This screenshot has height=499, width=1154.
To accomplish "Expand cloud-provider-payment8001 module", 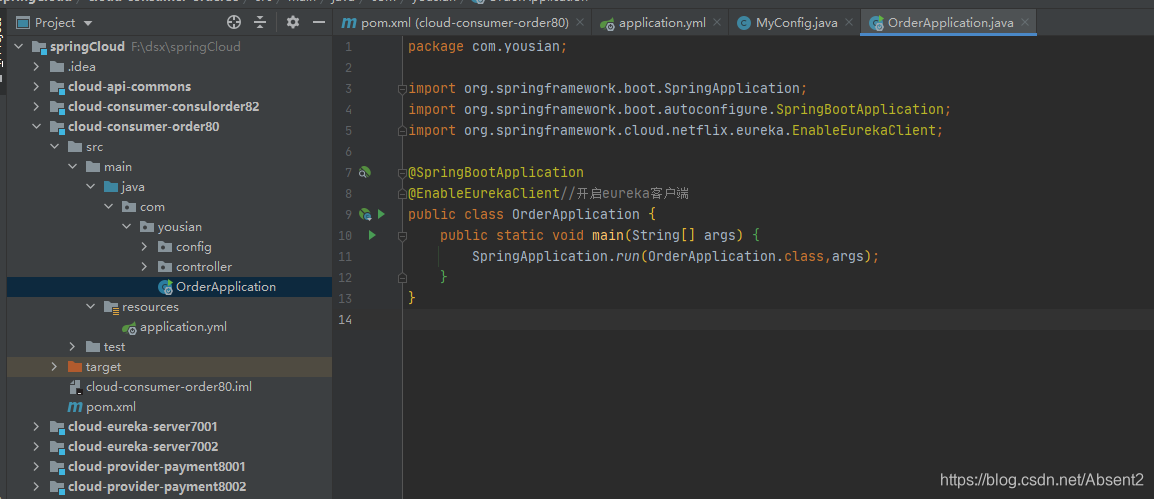I will (36, 467).
